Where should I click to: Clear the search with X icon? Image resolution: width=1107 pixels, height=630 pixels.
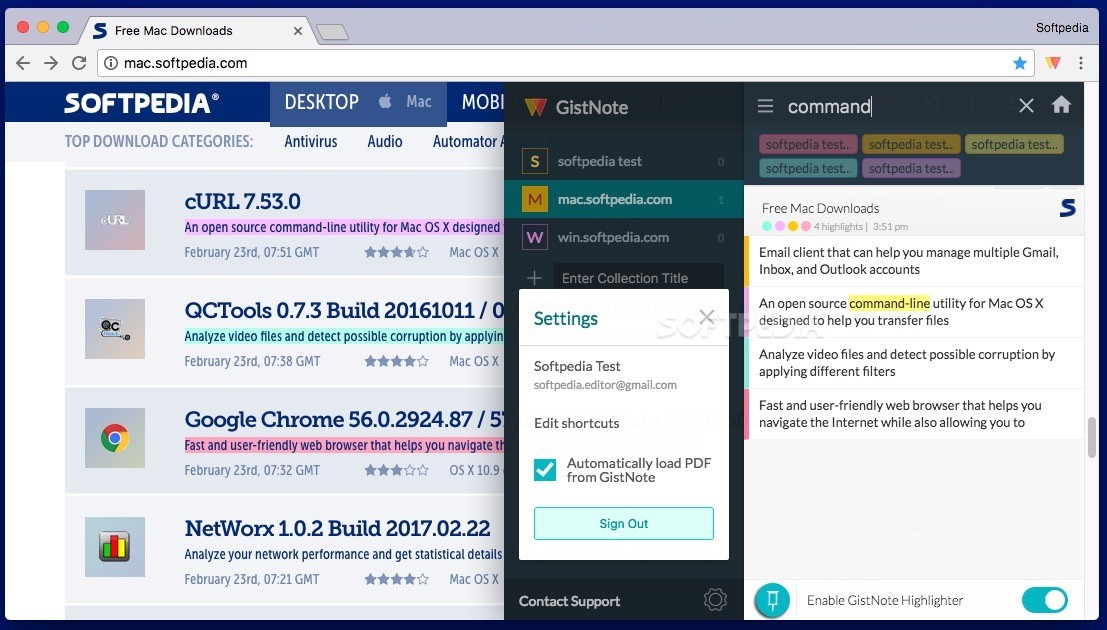coord(1026,106)
